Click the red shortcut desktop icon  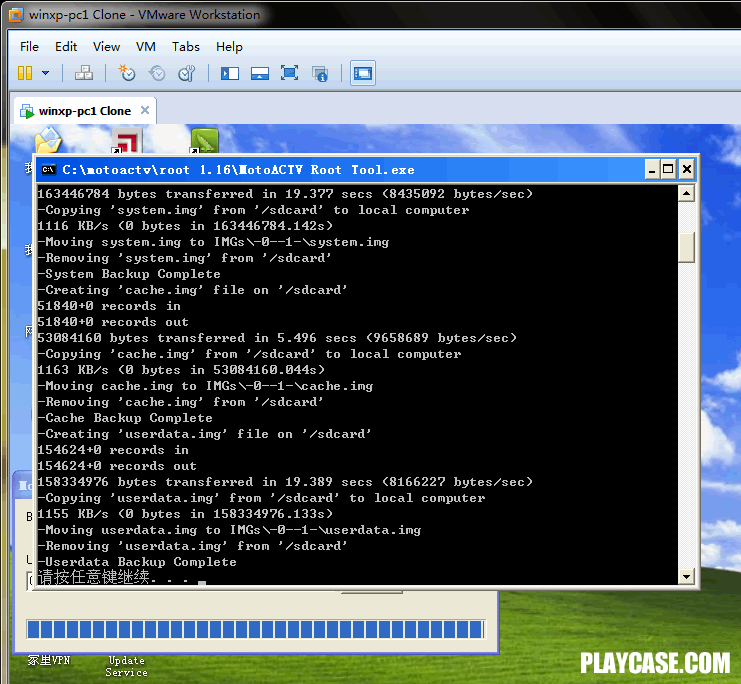127,140
